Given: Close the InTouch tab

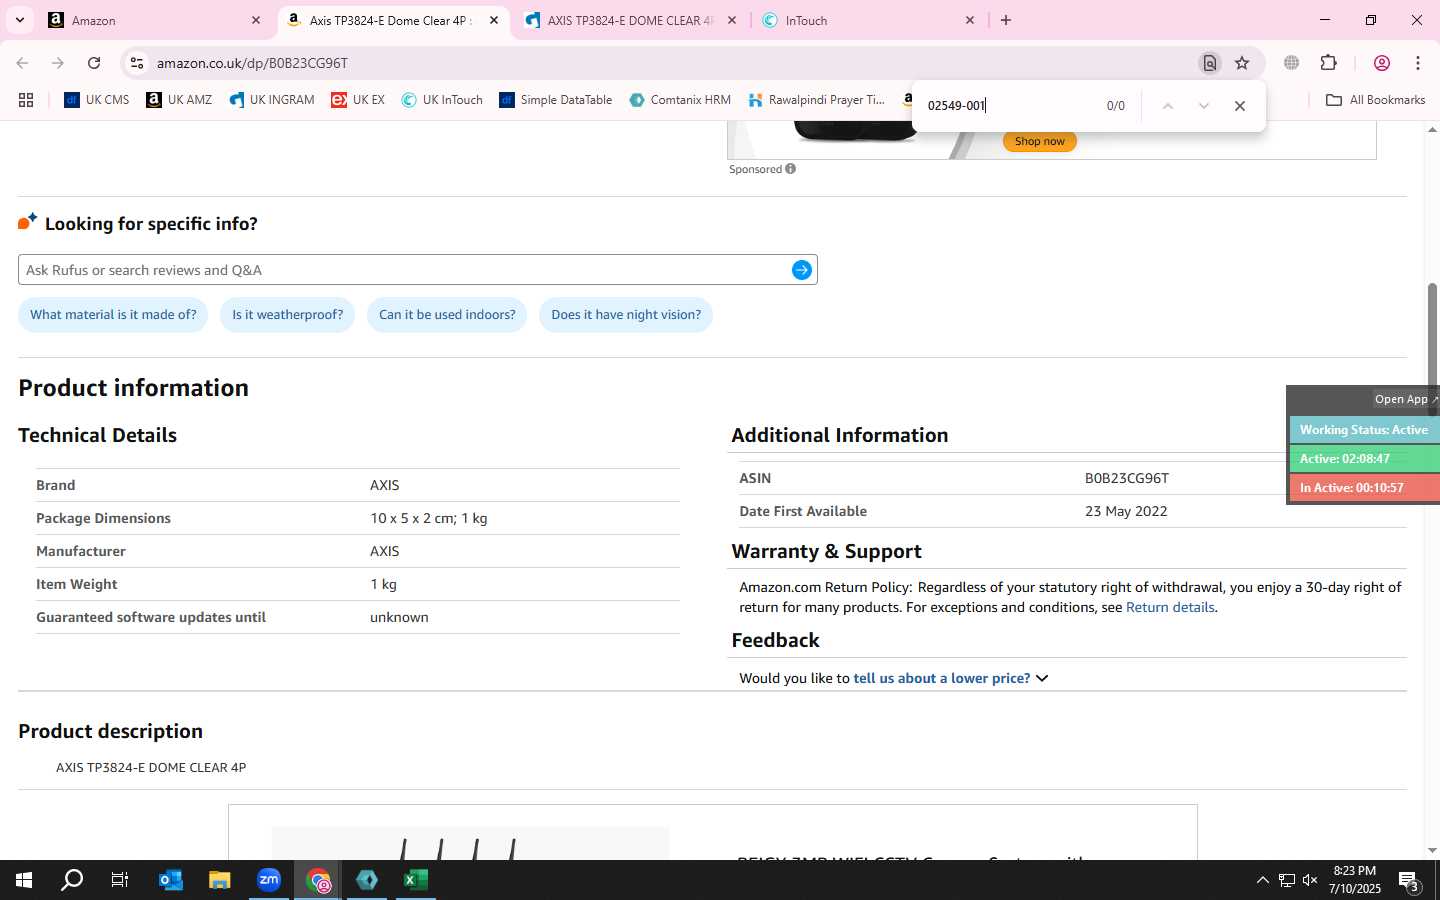Looking at the screenshot, I should [x=969, y=20].
